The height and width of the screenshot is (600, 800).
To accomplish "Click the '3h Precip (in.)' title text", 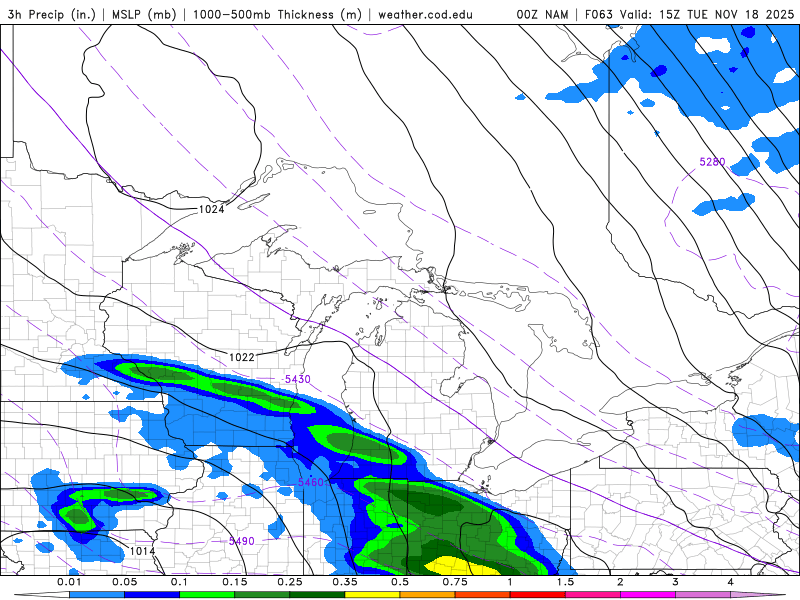I will [52, 15].
